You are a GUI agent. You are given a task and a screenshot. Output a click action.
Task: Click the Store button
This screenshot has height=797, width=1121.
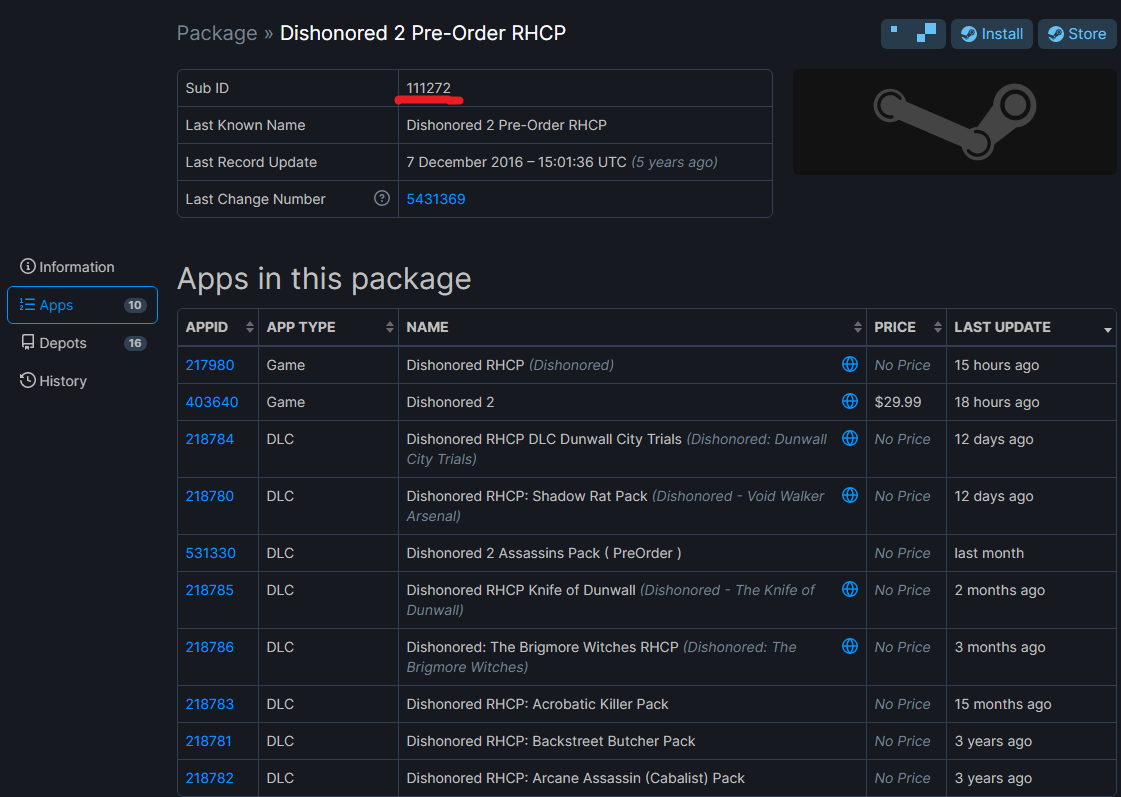pyautogui.click(x=1076, y=34)
